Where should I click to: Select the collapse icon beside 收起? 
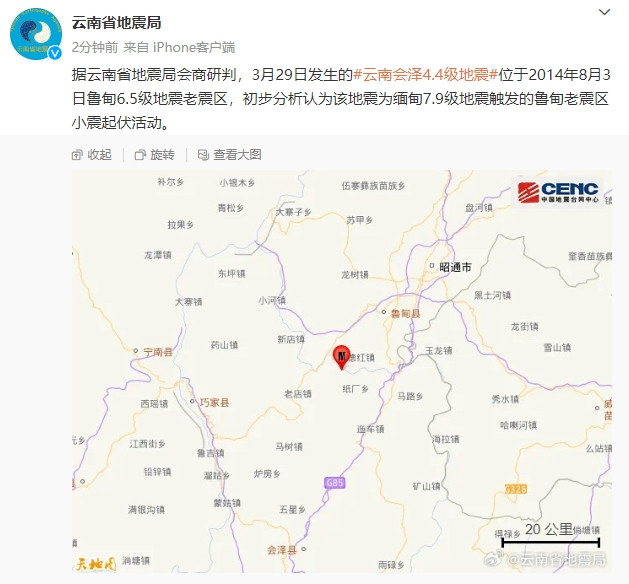[77, 155]
